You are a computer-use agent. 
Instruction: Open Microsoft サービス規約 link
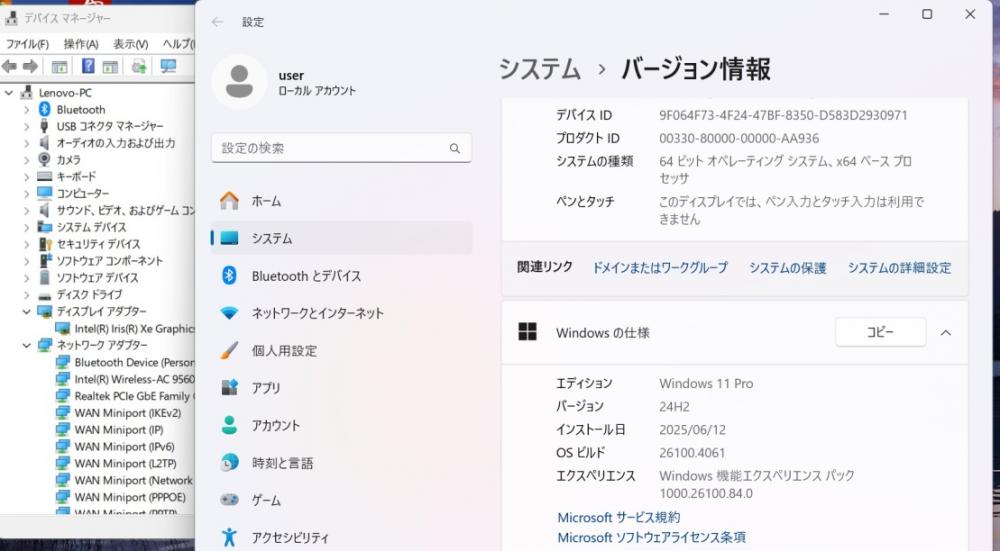tap(619, 517)
